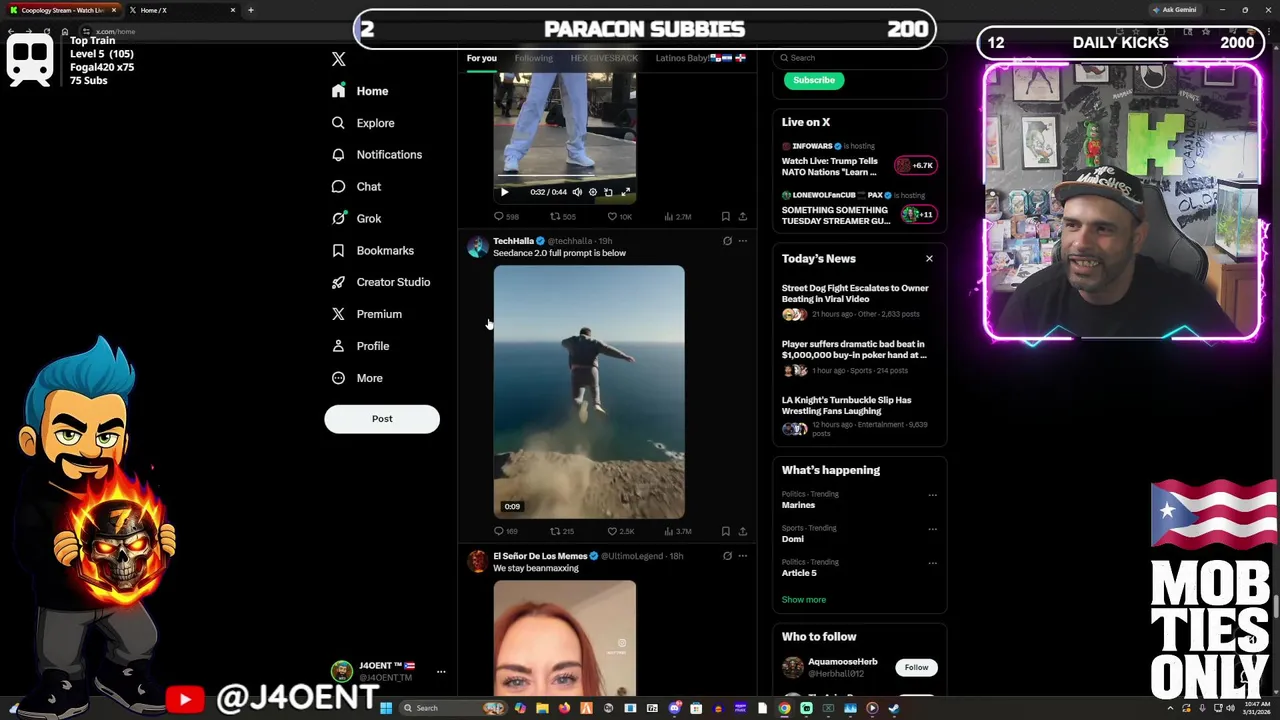This screenshot has width=1280, height=720.
Task: Open more options for Marines trend
Action: tap(932, 495)
